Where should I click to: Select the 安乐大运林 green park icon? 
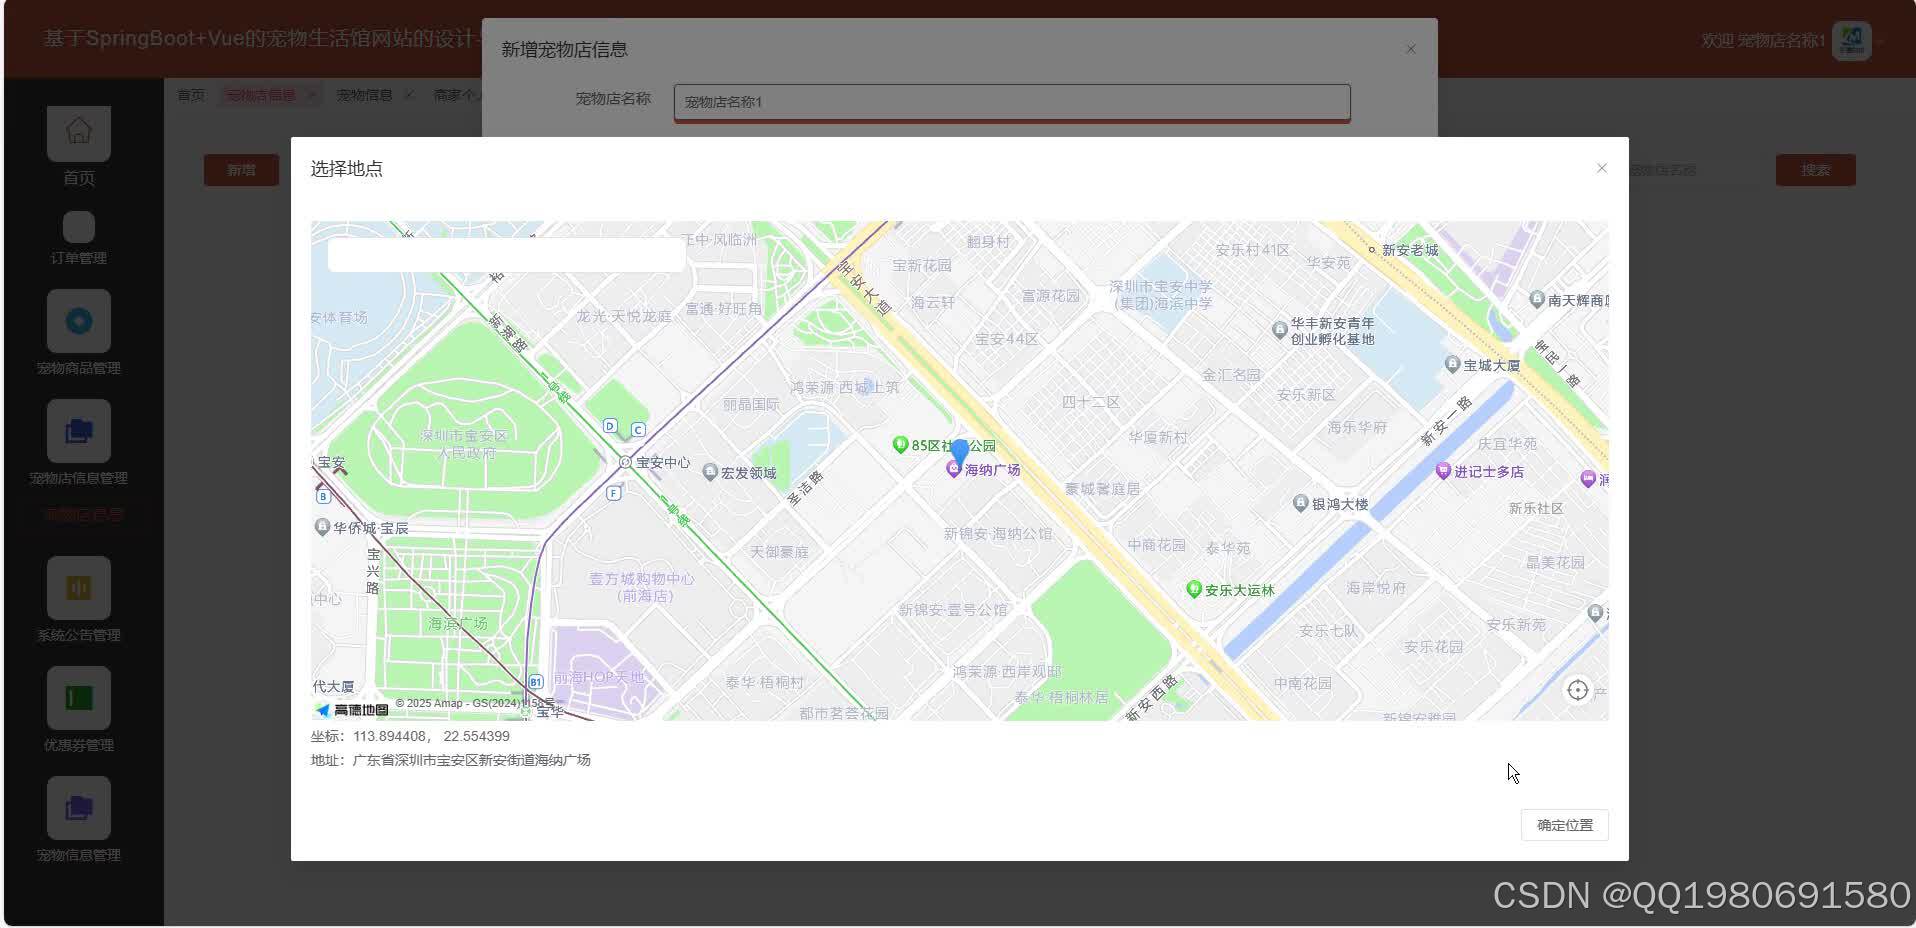coord(1193,589)
